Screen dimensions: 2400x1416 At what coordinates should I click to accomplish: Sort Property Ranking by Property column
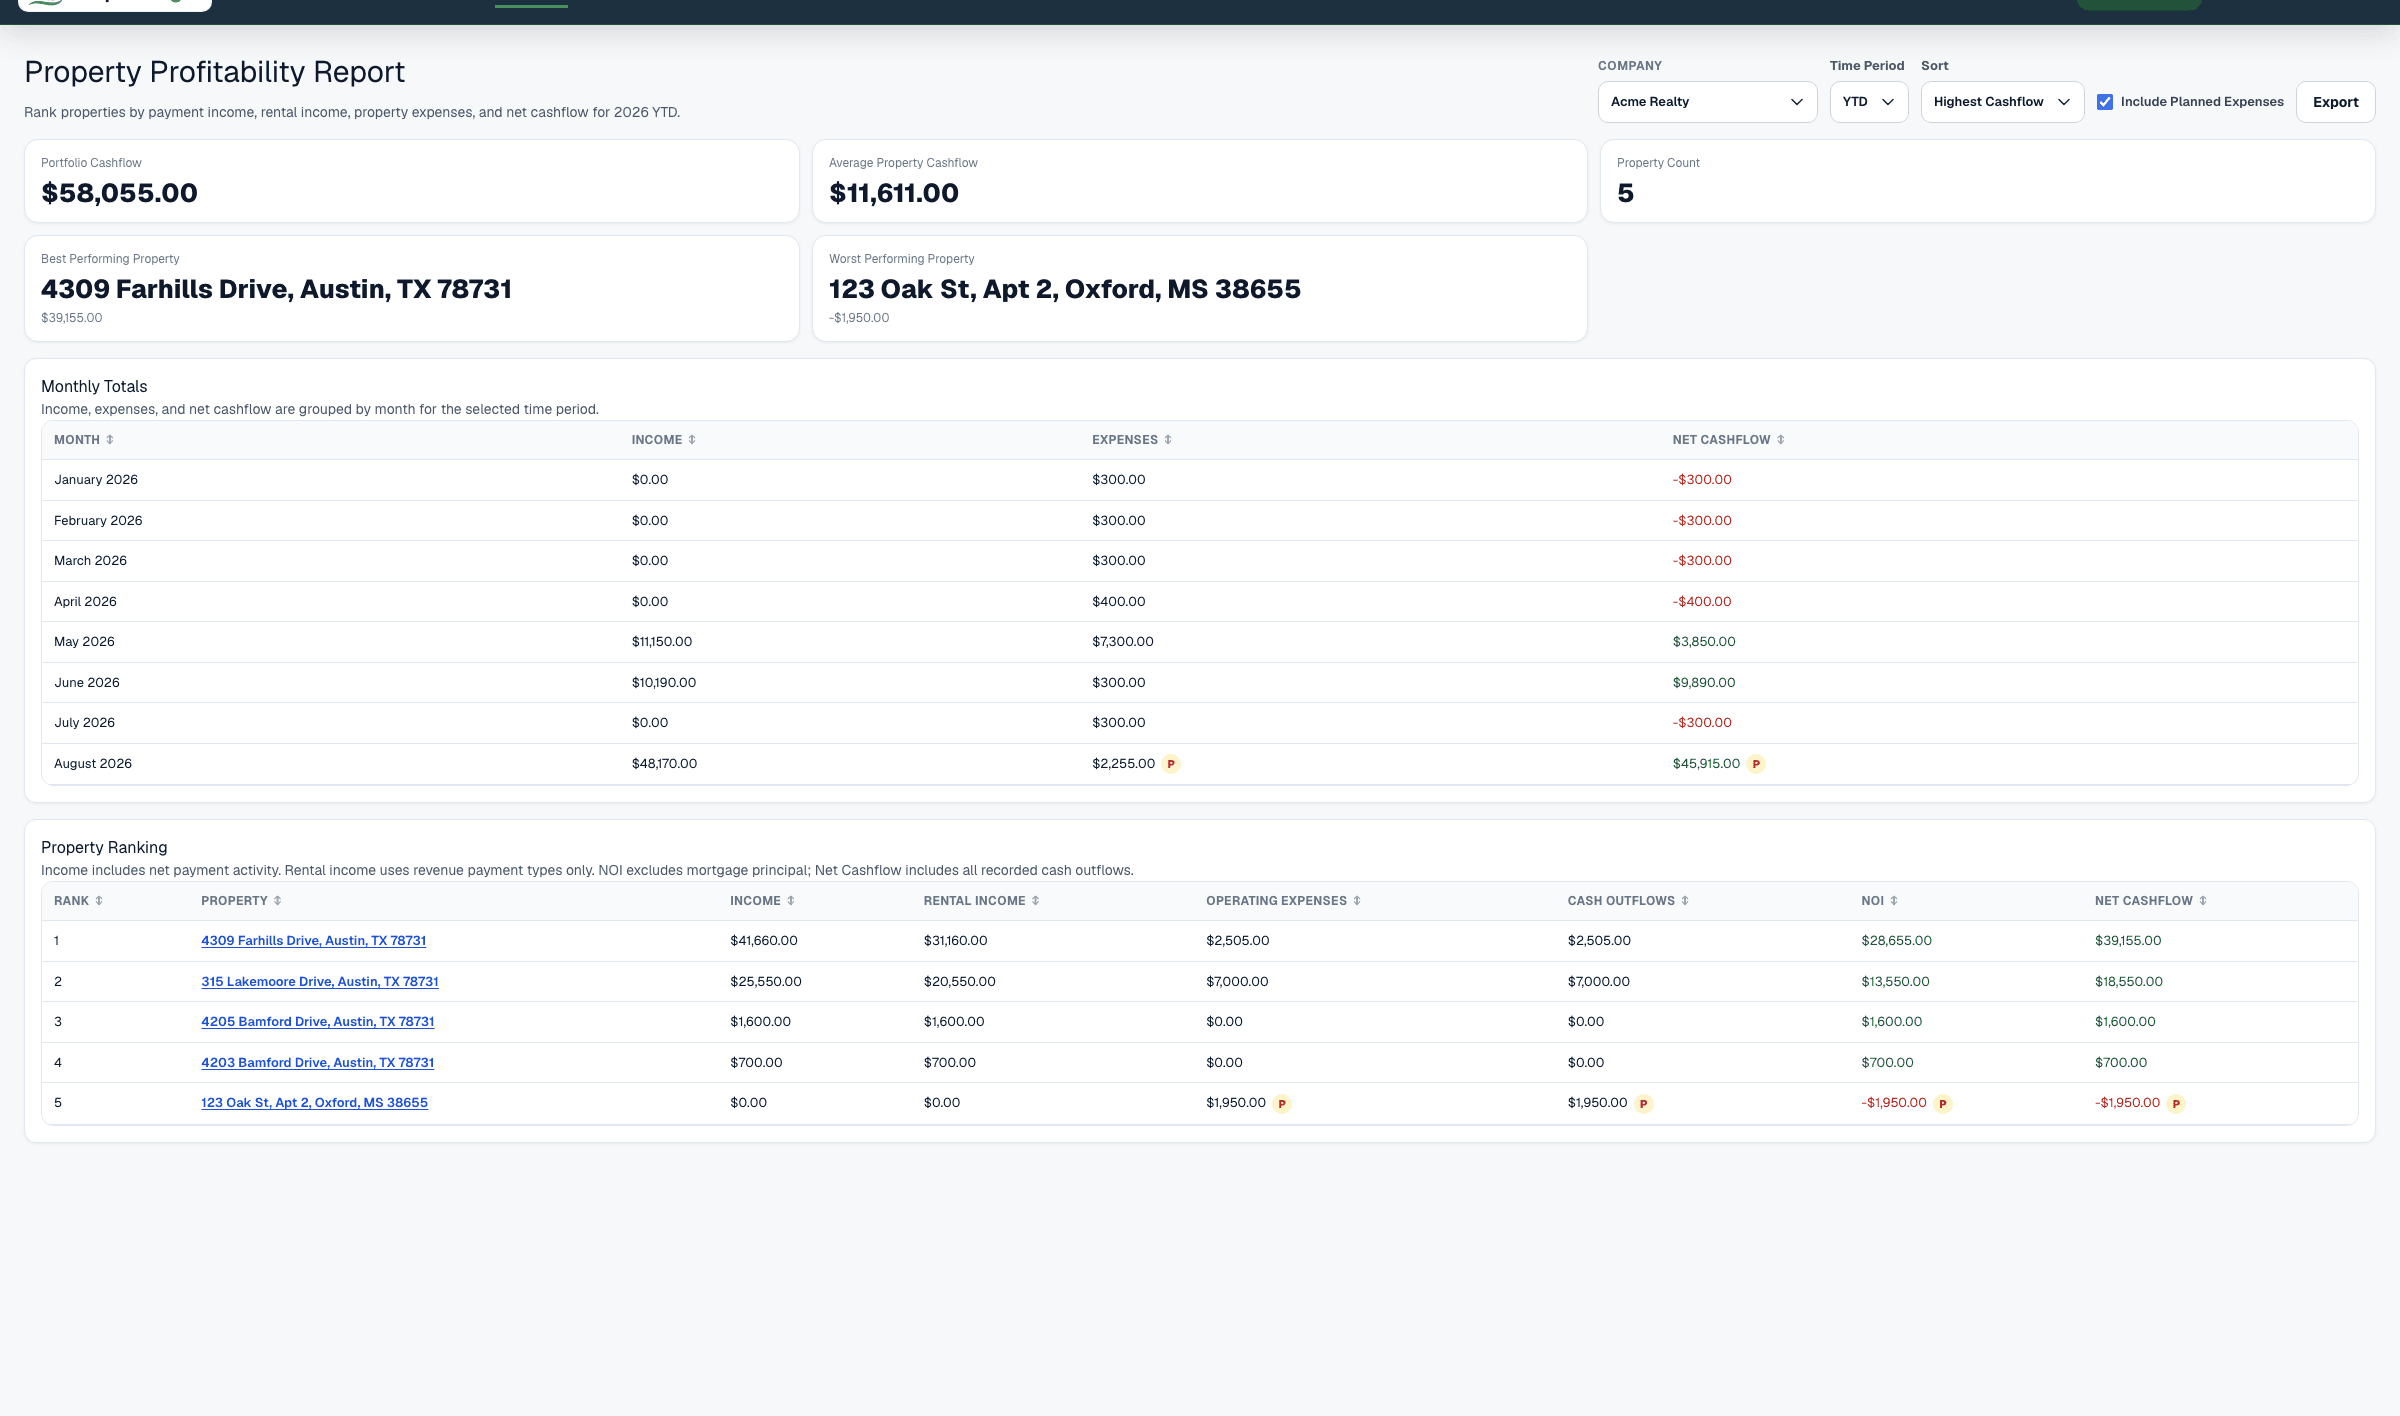click(x=241, y=901)
